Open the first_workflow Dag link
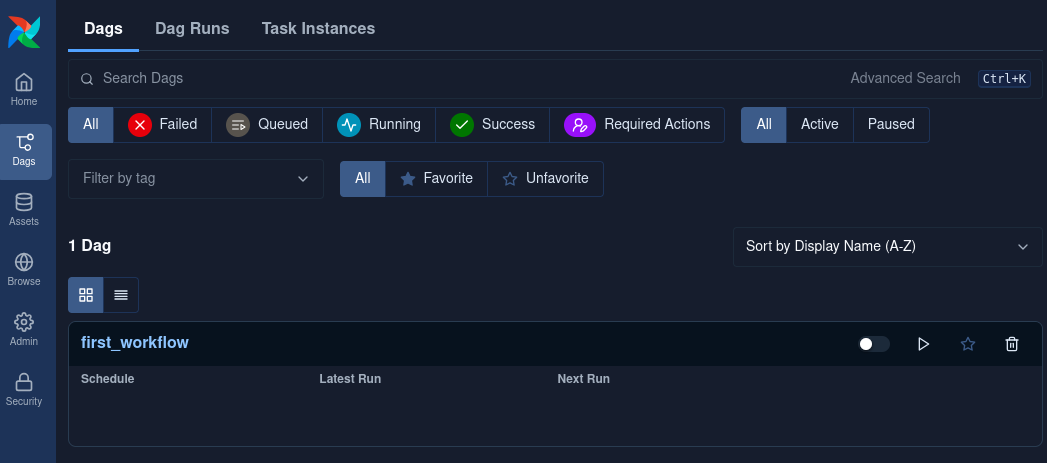Screen dimensions: 1047x463 pos(135,342)
